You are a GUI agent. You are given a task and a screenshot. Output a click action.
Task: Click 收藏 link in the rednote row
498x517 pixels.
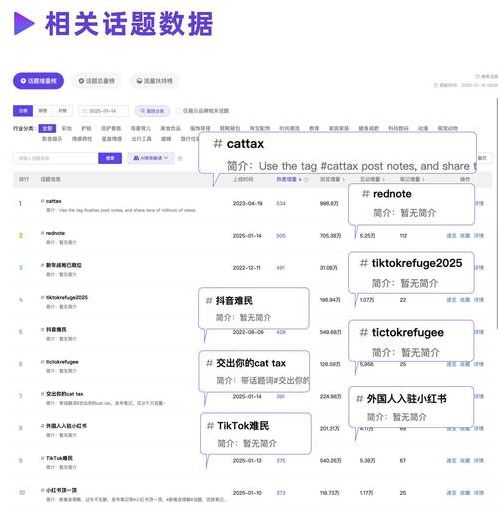click(465, 236)
